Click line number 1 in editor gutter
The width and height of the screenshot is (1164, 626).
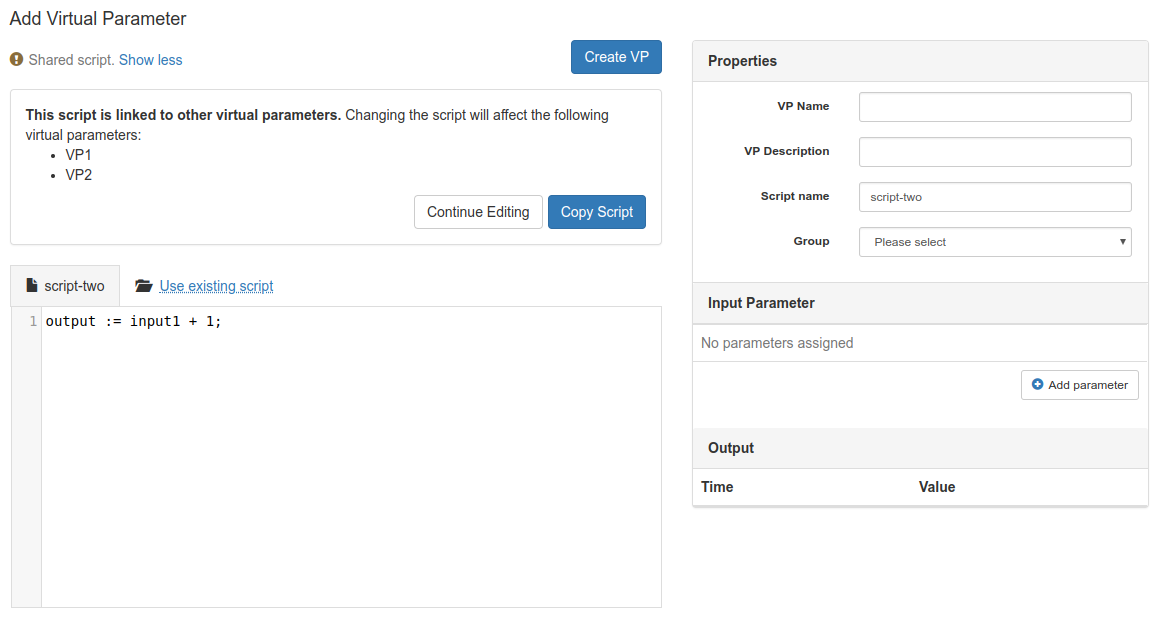pyautogui.click(x=33, y=322)
